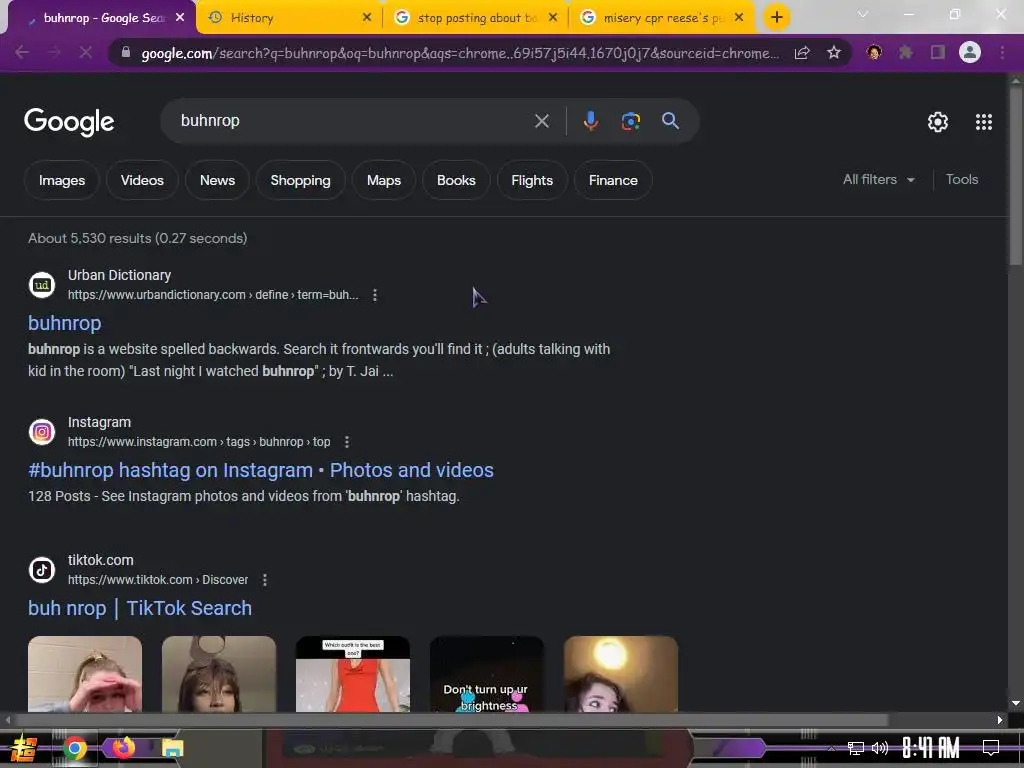Image resolution: width=1024 pixels, height=768 pixels.
Task: Filter results by Maps
Action: (383, 180)
